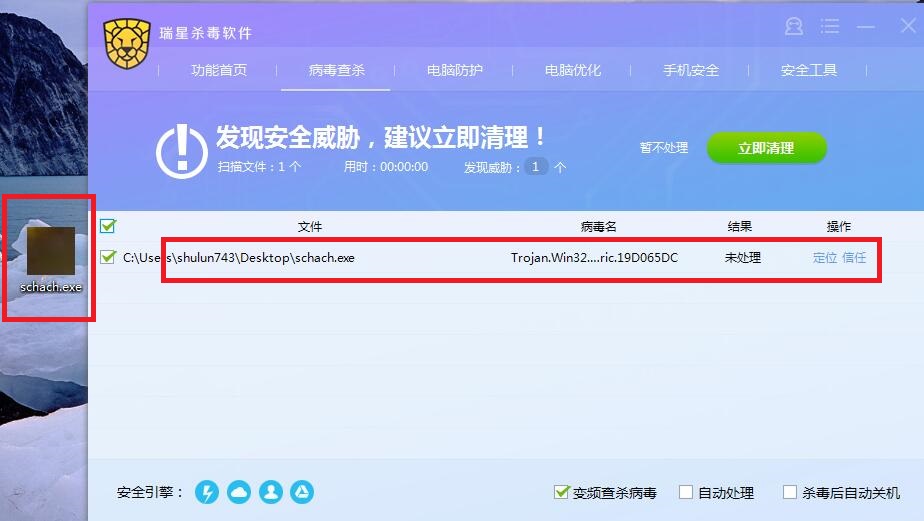Open the main menu list icon
The image size is (924, 521).
(830, 26)
